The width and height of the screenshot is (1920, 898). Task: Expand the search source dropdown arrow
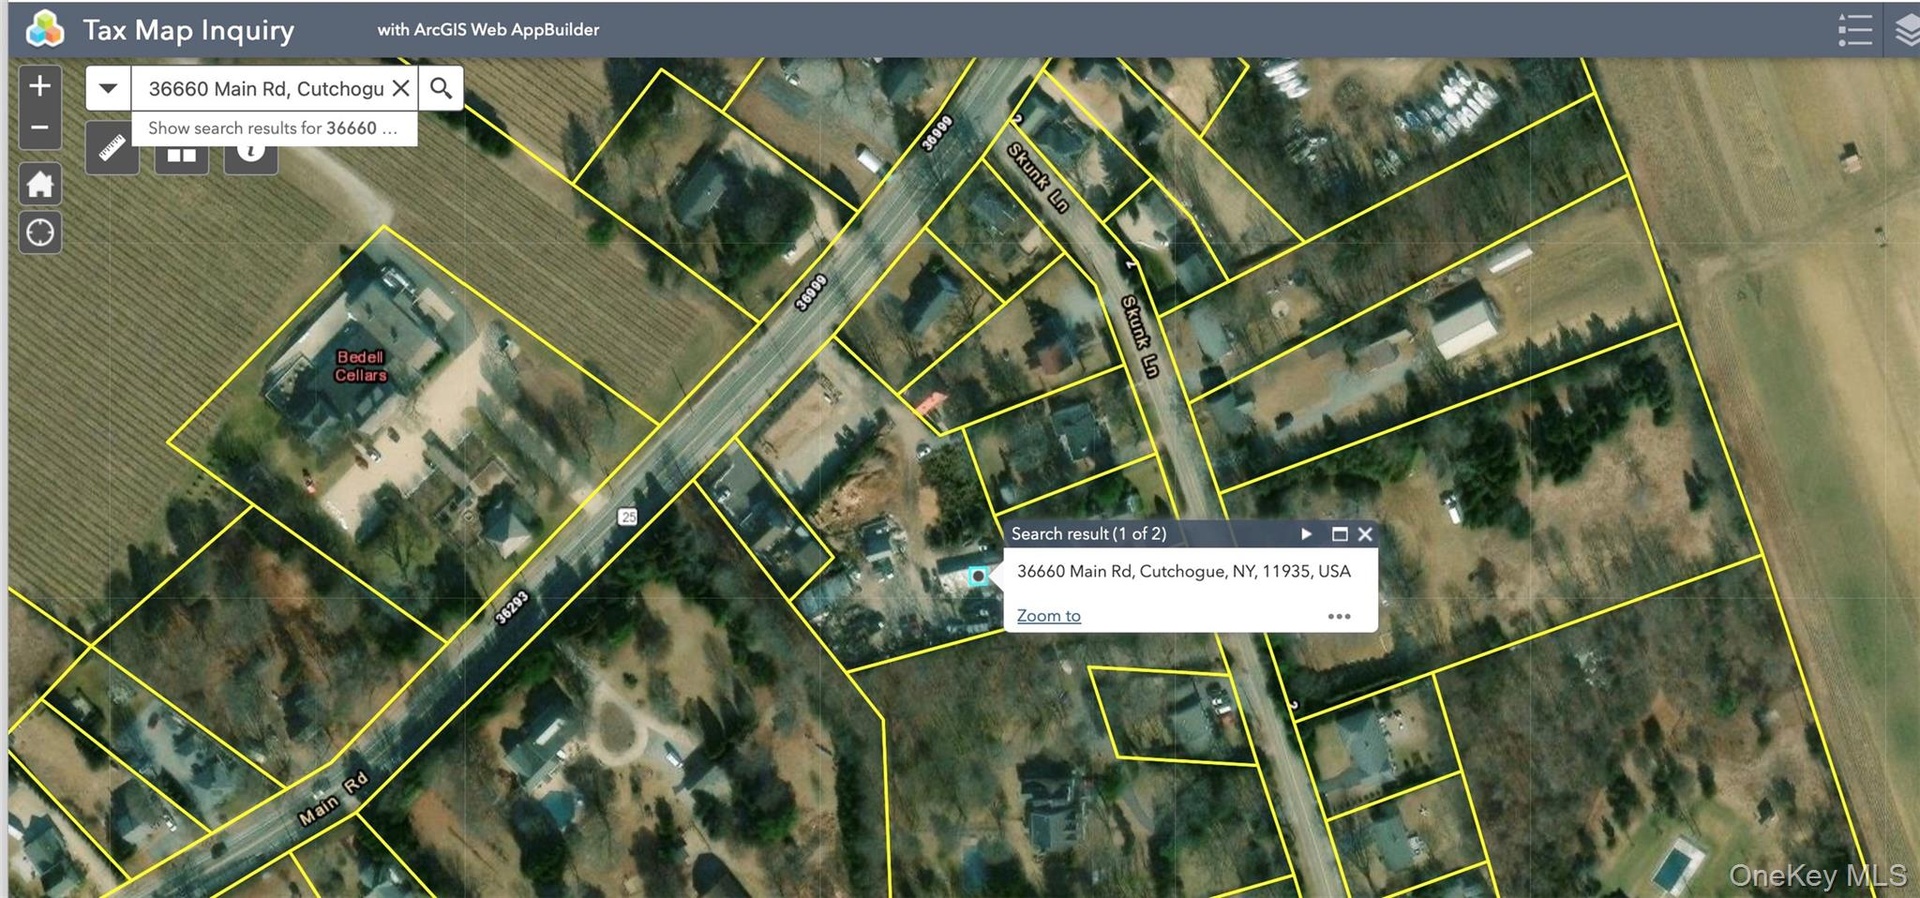pyautogui.click(x=108, y=88)
